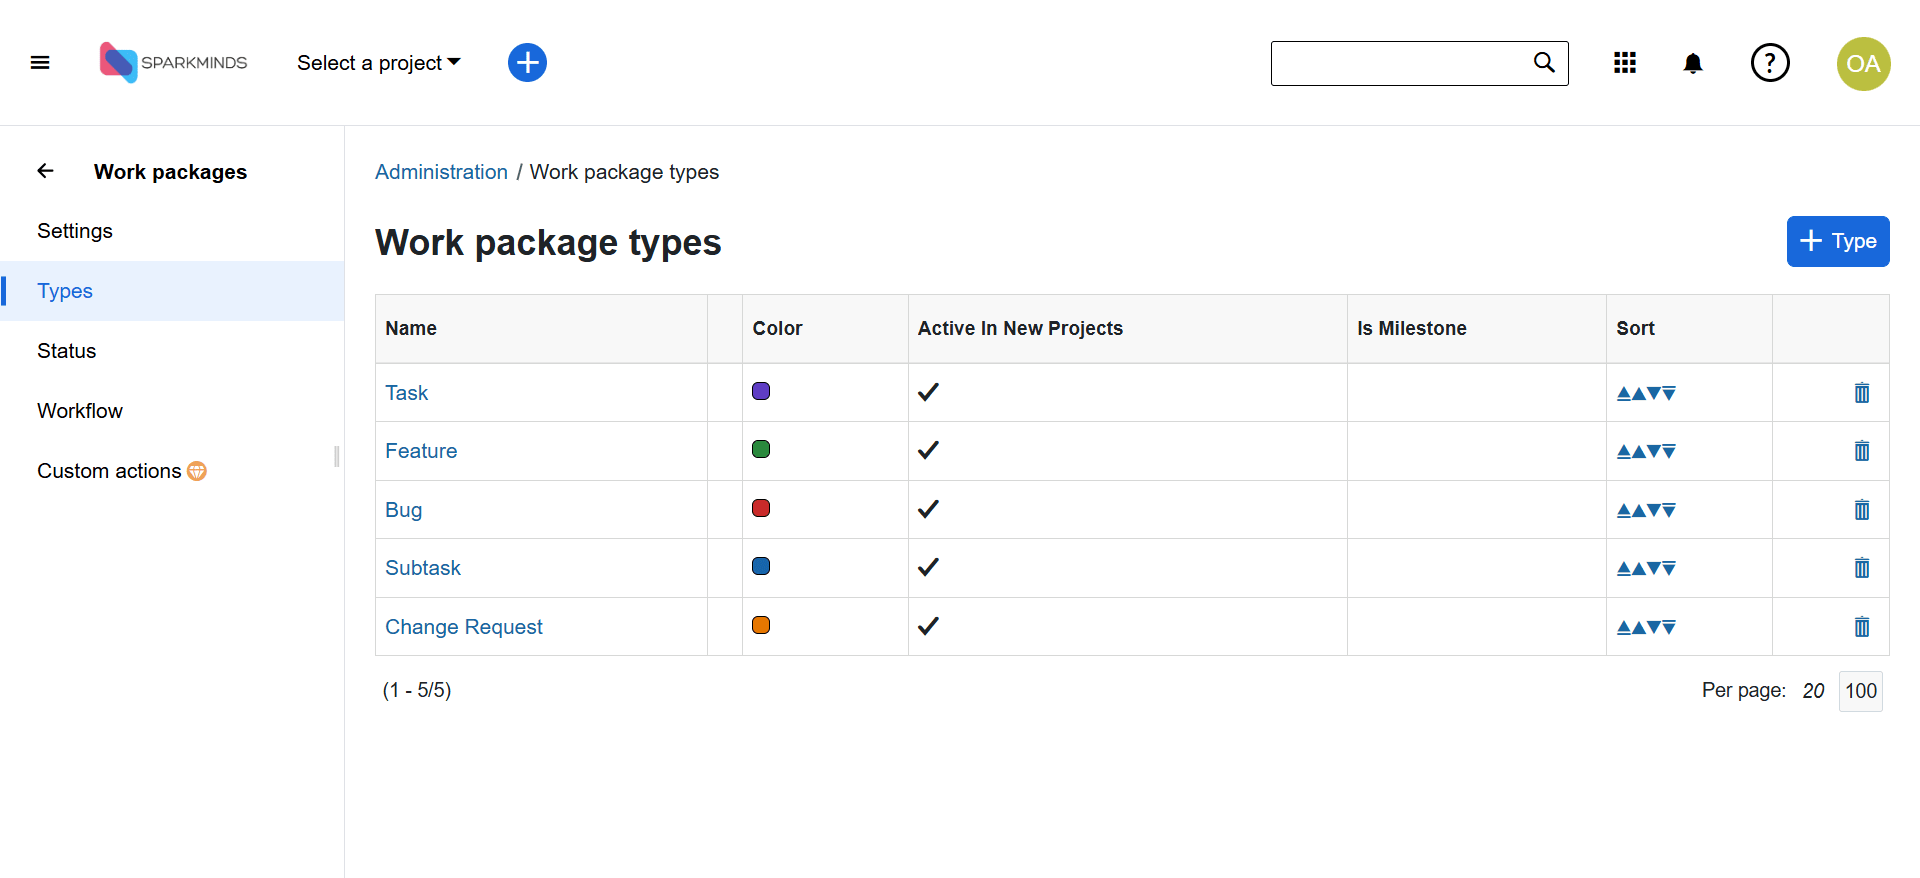
Task: Move Task type to the bottom
Action: coord(1669,393)
